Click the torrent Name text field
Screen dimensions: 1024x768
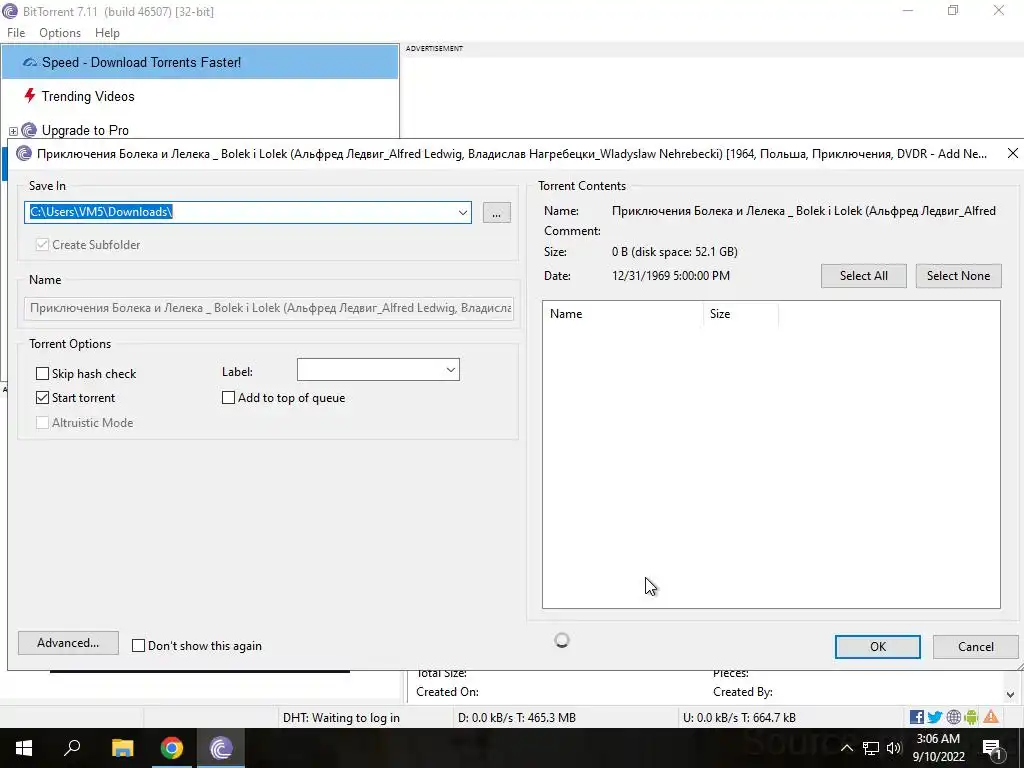(x=269, y=308)
